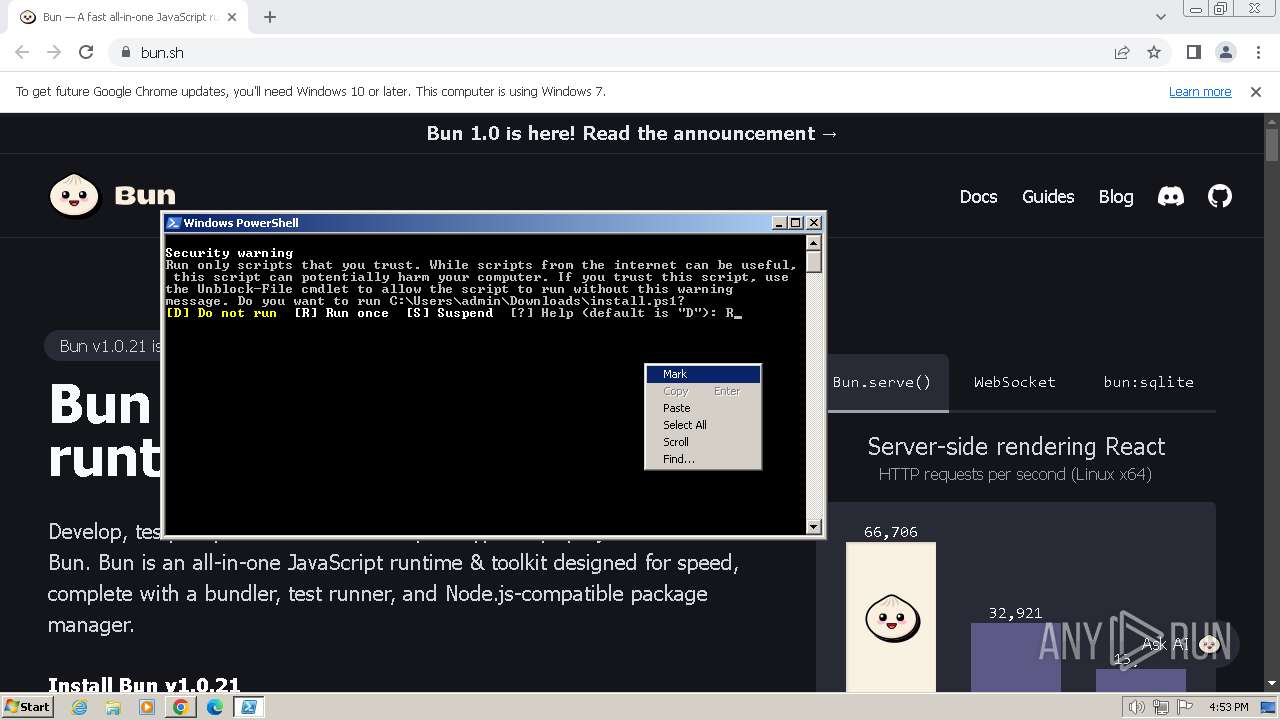Click the Bun 1.0 announcement banner
The width and height of the screenshot is (1280, 720).
(x=632, y=133)
